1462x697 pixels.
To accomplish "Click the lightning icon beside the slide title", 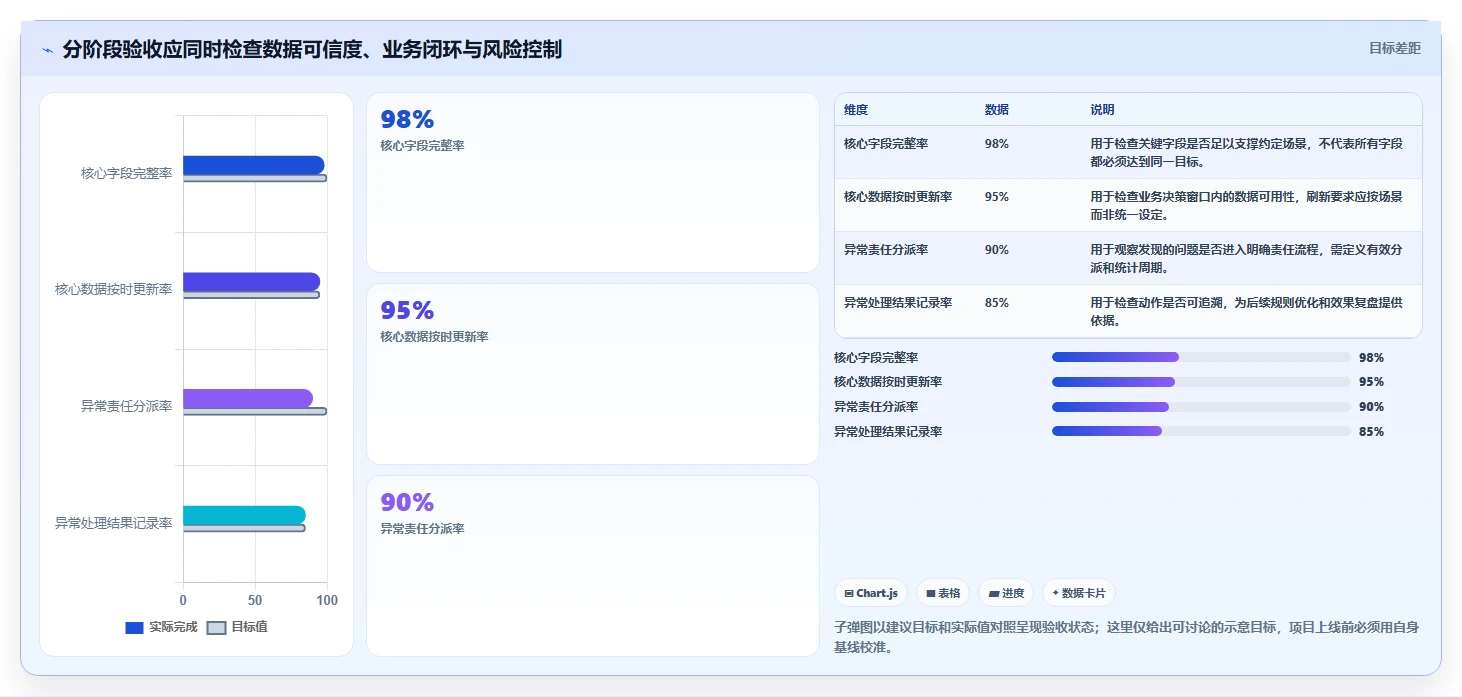I will [47, 50].
